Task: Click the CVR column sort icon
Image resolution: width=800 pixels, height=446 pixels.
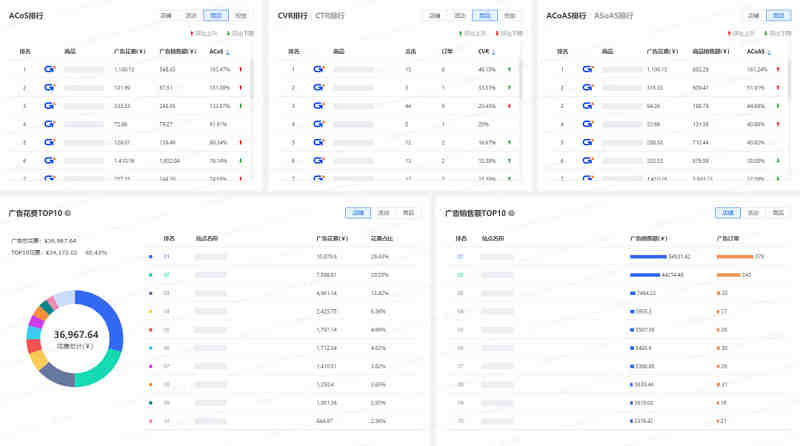Action: (x=496, y=52)
